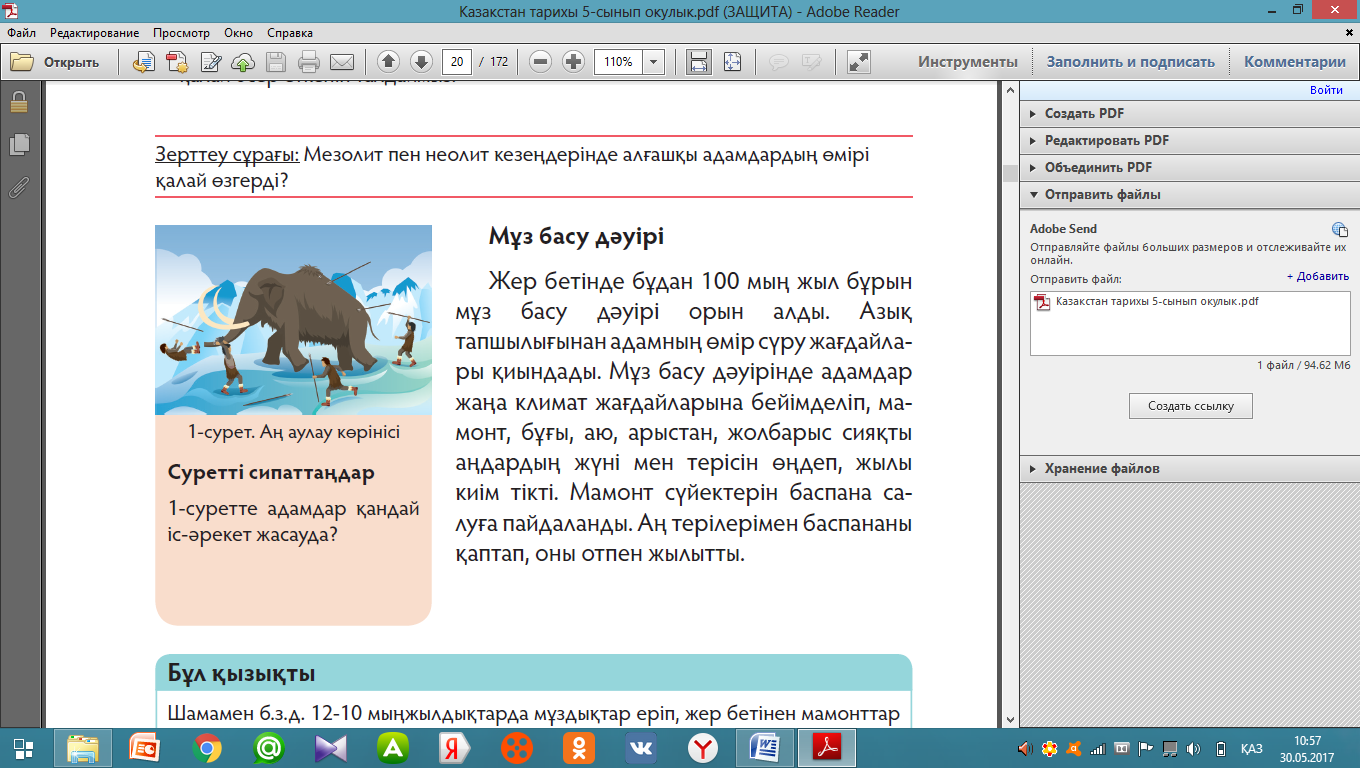Open the attachments paperclip panel

(x=18, y=187)
